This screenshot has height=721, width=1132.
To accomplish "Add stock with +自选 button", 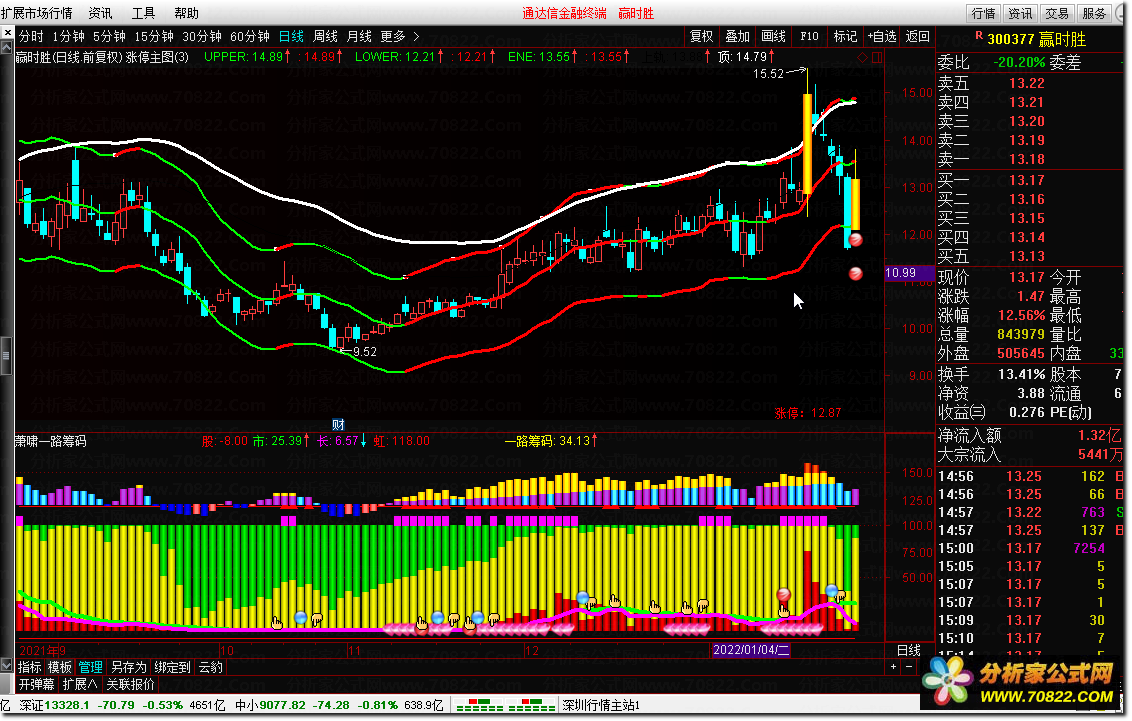I will pos(881,36).
